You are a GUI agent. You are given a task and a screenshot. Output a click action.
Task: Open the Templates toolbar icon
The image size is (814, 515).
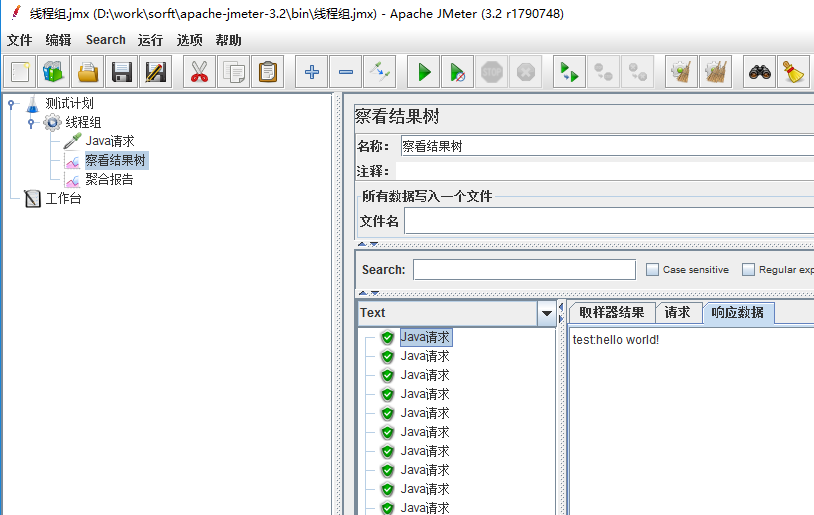tap(53, 72)
